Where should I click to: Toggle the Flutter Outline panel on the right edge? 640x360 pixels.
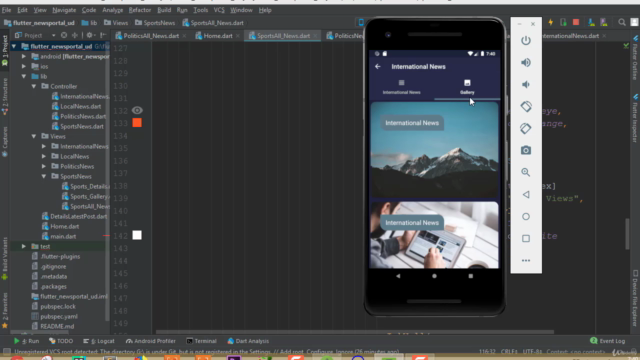pyautogui.click(x=636, y=58)
